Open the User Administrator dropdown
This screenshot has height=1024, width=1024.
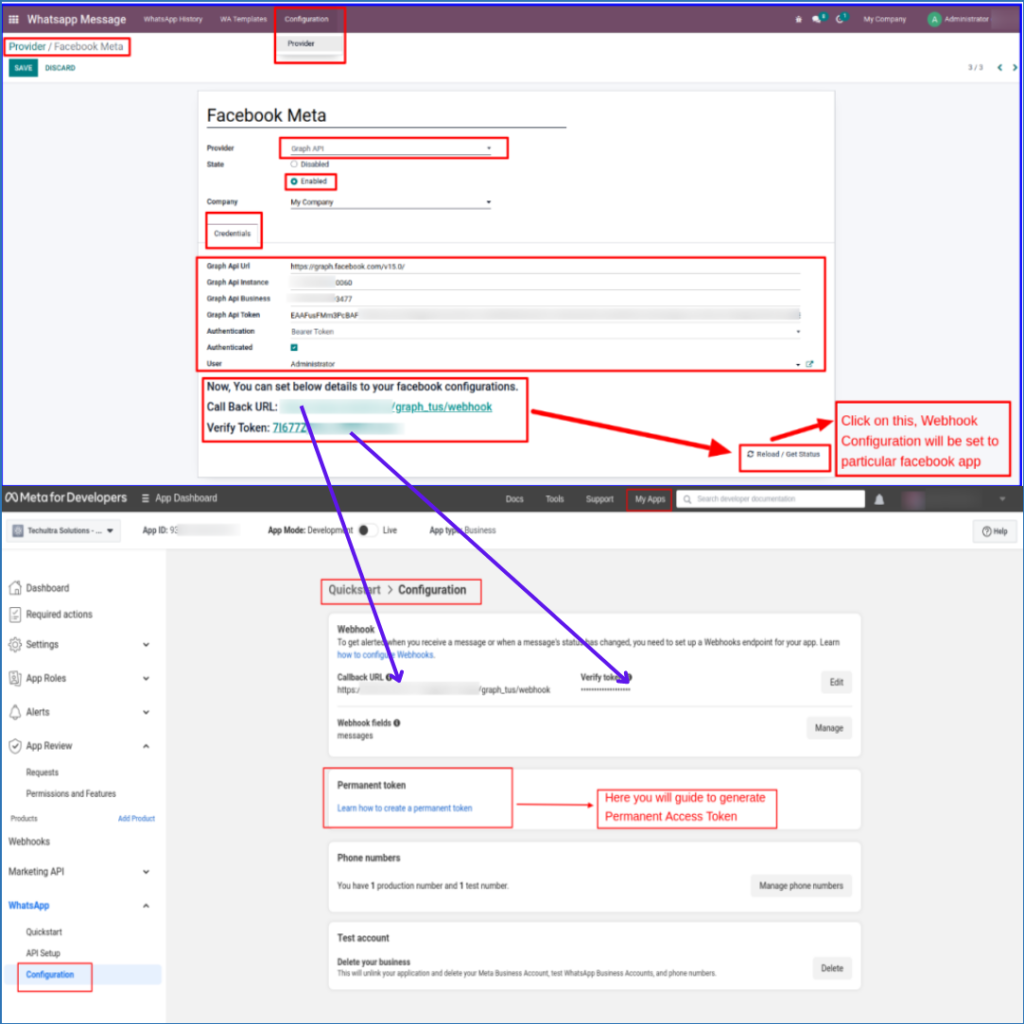pyautogui.click(x=545, y=364)
